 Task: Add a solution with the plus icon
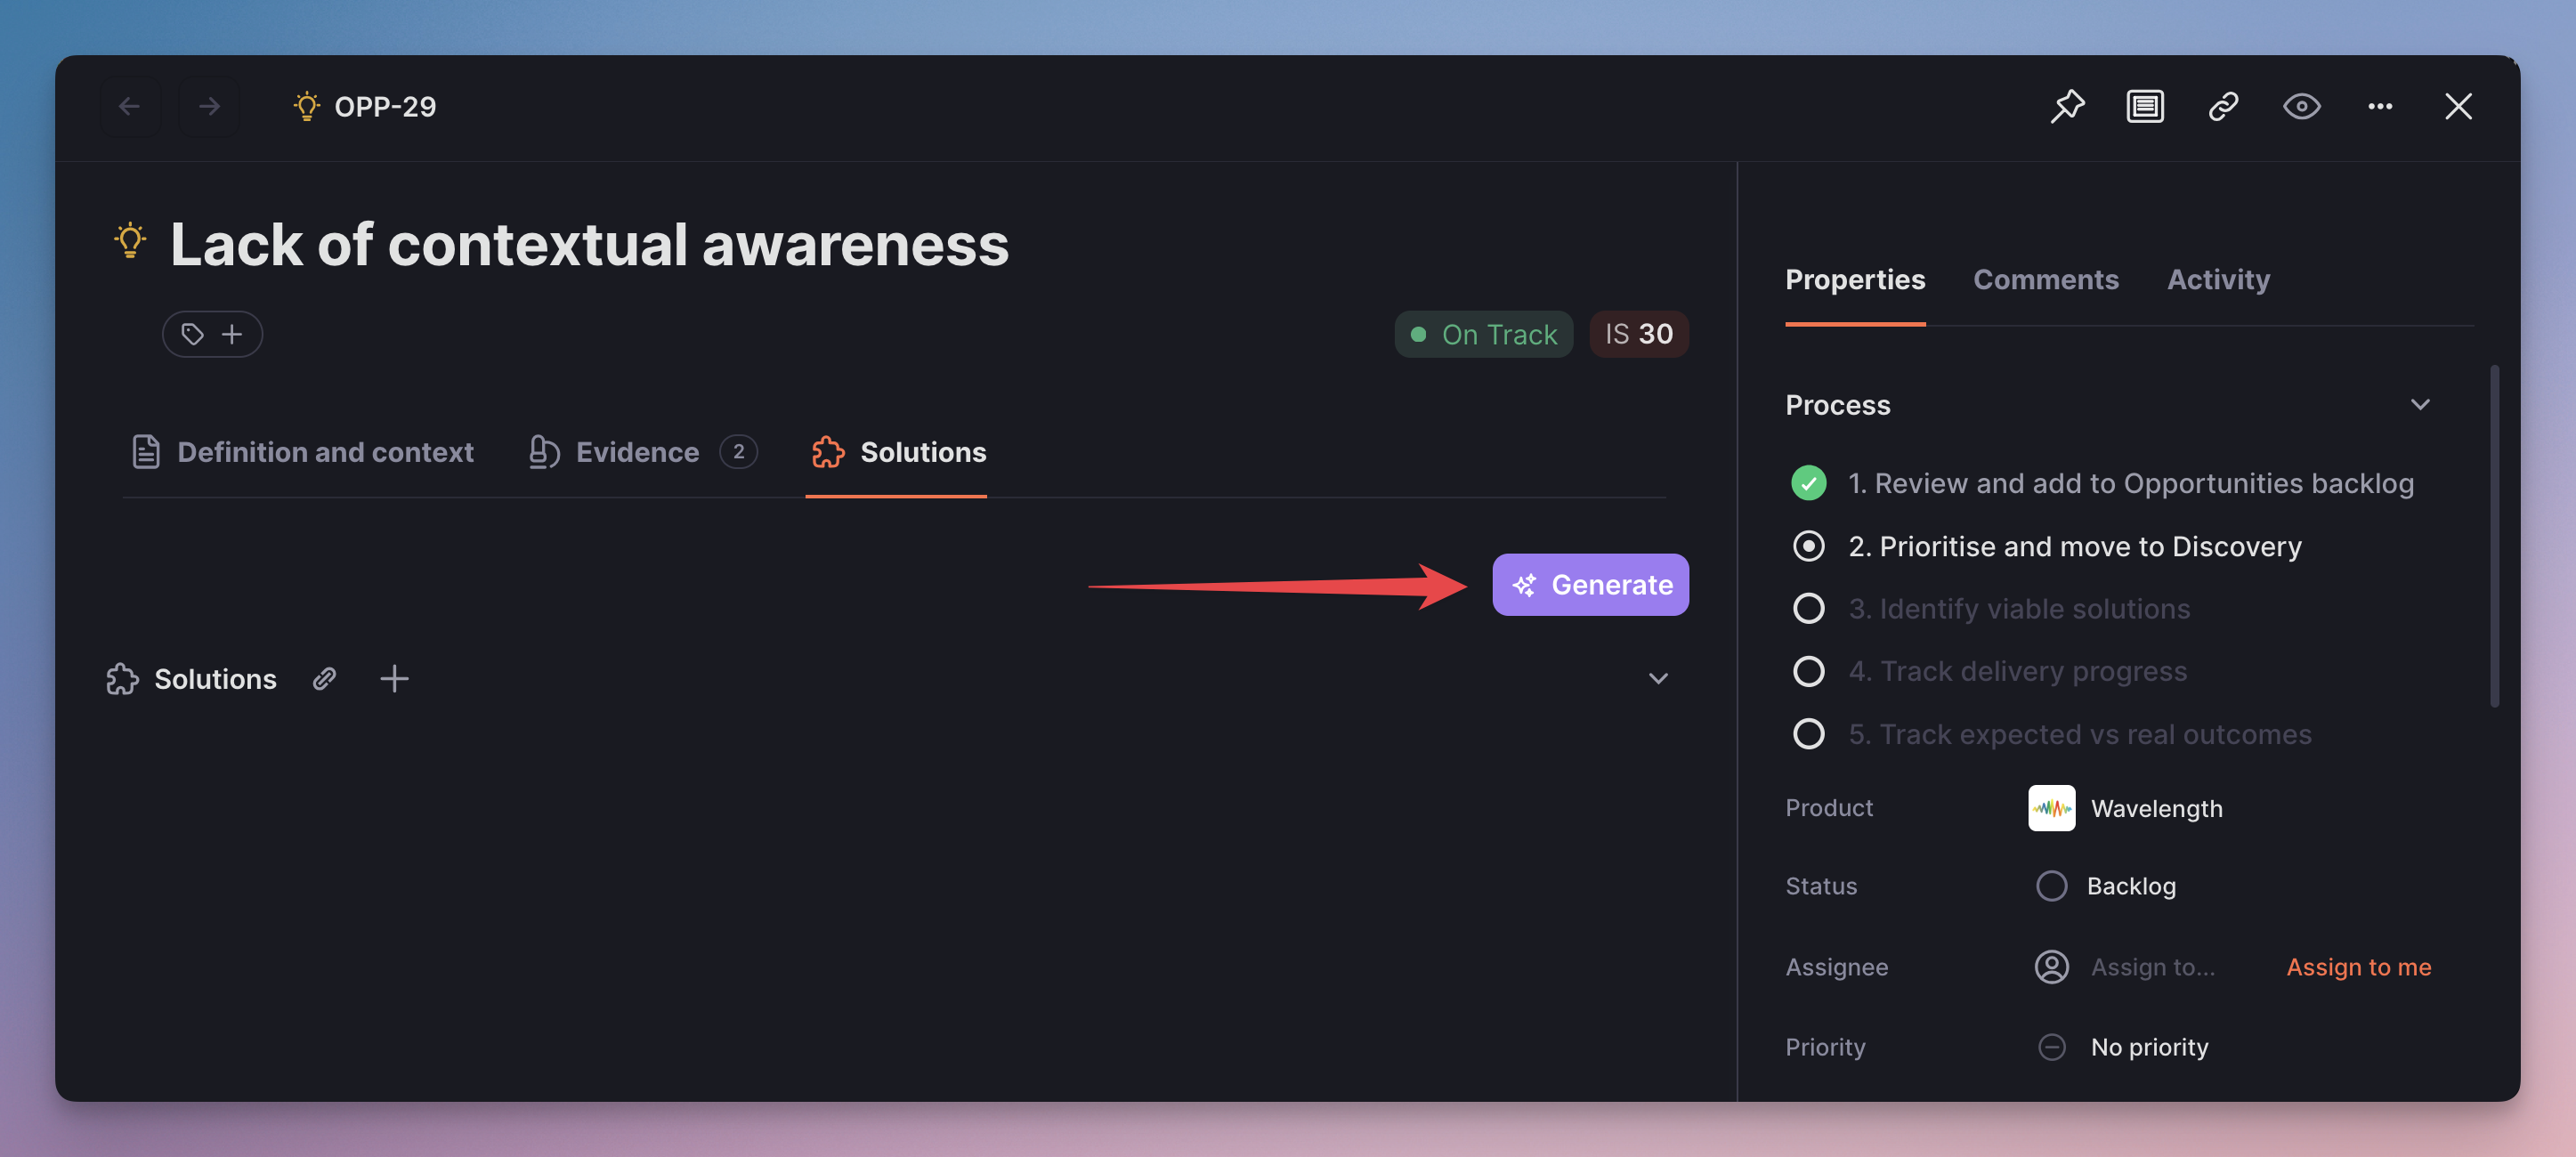tap(394, 679)
